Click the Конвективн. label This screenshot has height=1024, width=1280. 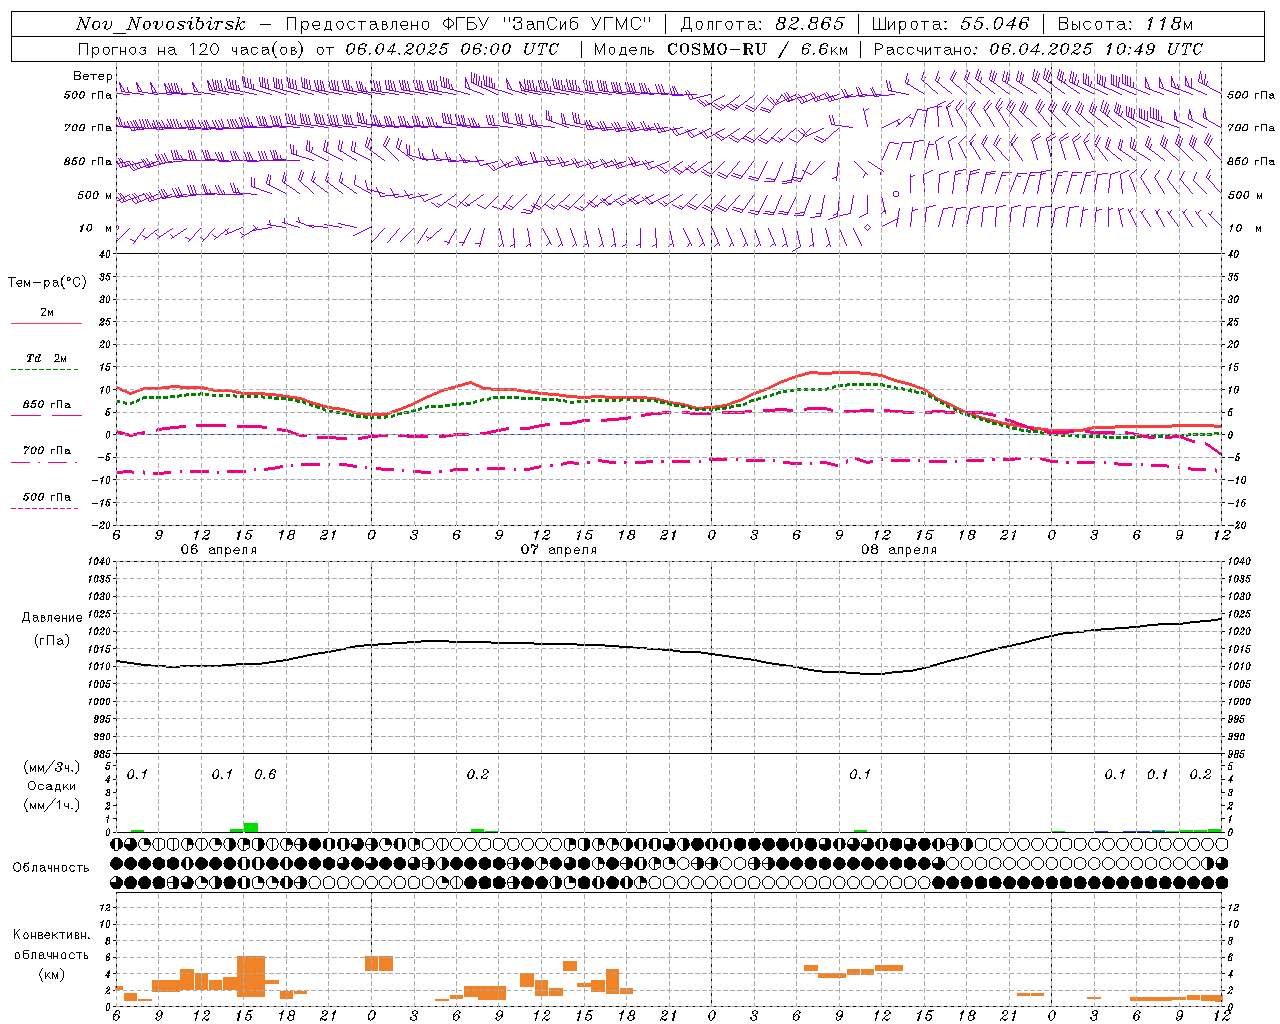point(52,935)
